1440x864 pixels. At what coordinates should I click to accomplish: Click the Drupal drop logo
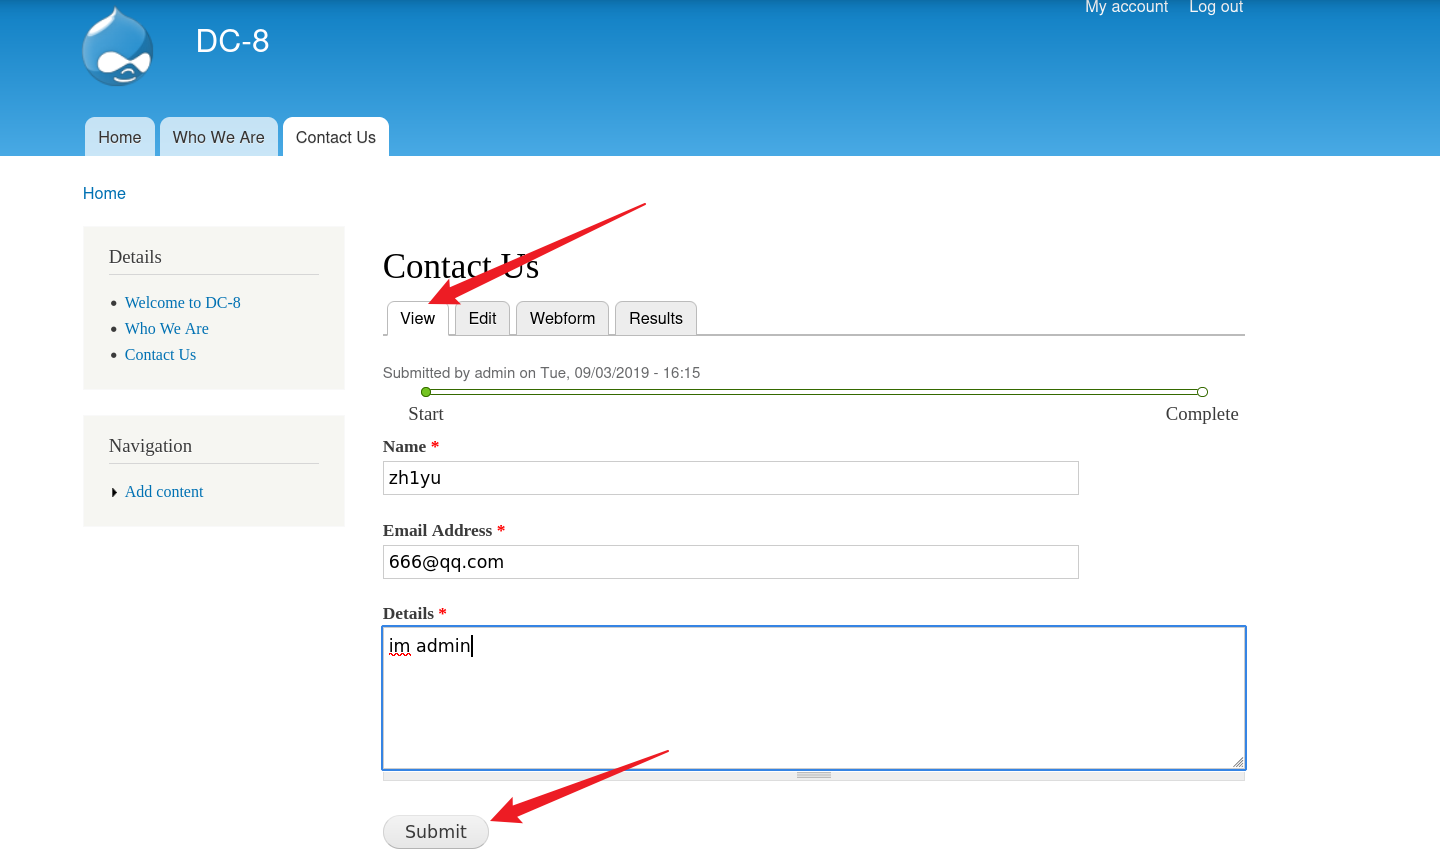click(118, 47)
